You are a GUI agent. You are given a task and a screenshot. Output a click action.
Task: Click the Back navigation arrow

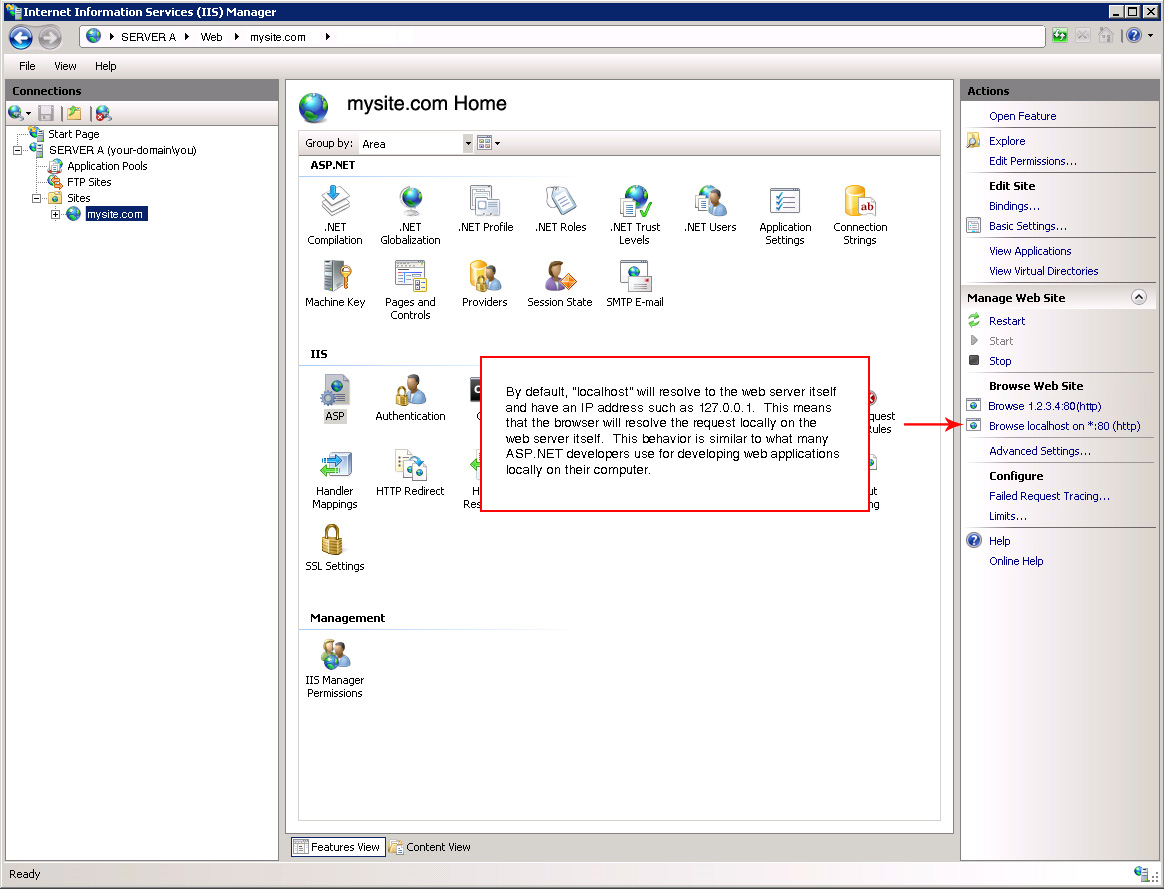21,37
